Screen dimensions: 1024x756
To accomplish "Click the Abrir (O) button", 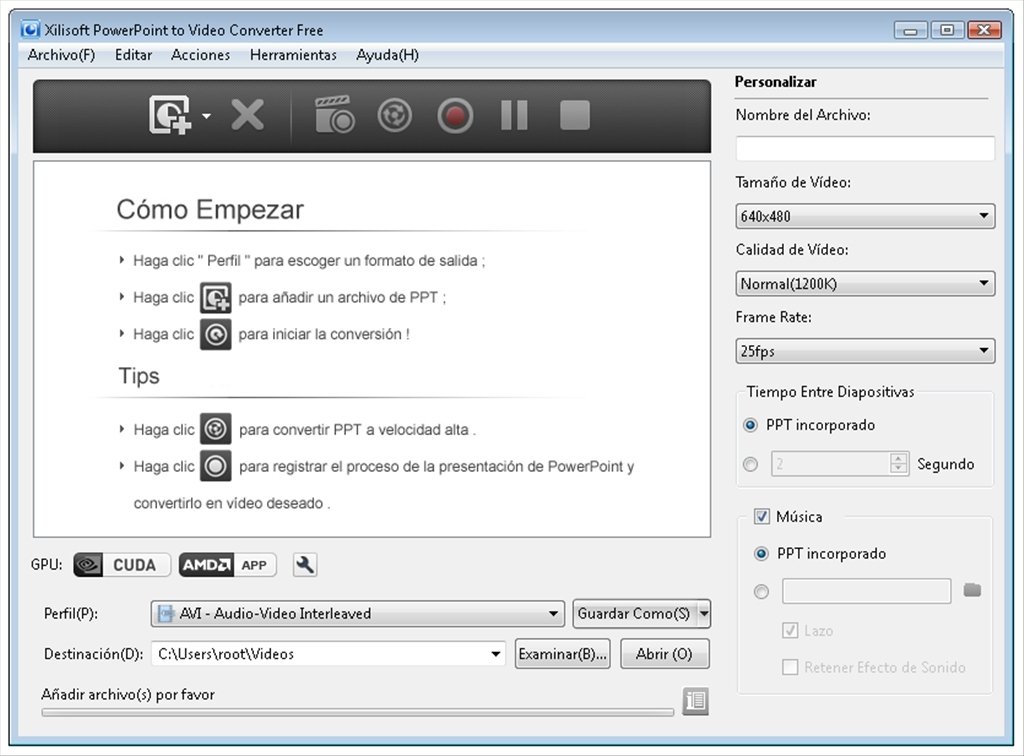I will (x=664, y=654).
